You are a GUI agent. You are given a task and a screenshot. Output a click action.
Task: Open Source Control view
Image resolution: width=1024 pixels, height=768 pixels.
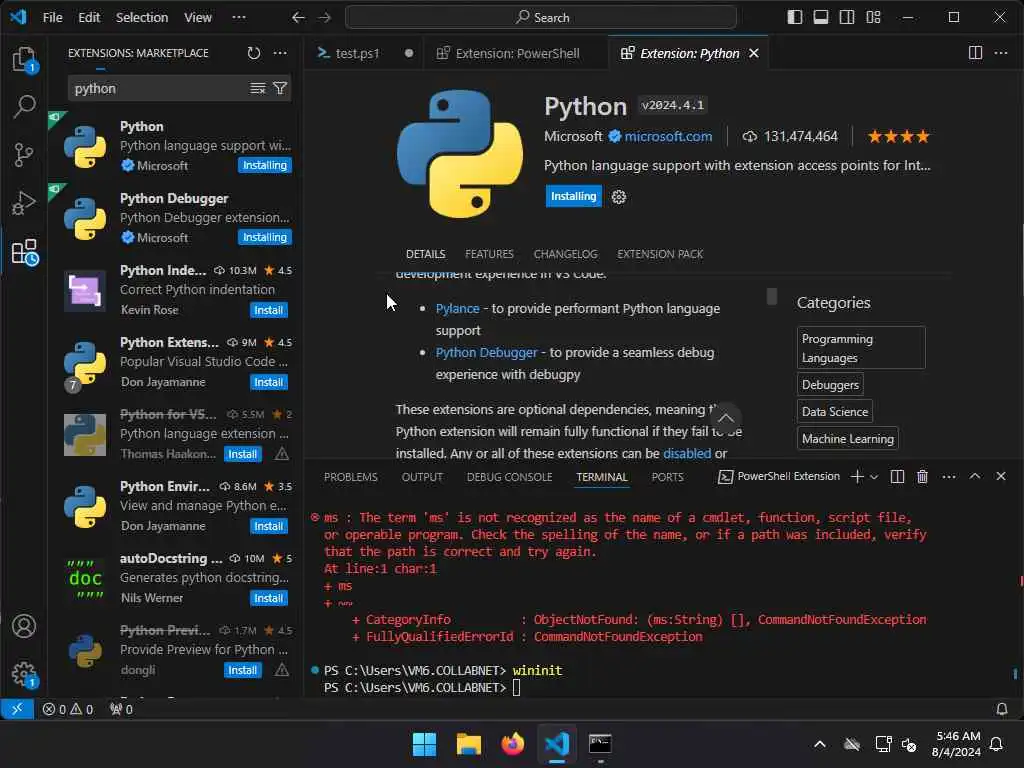coord(24,155)
